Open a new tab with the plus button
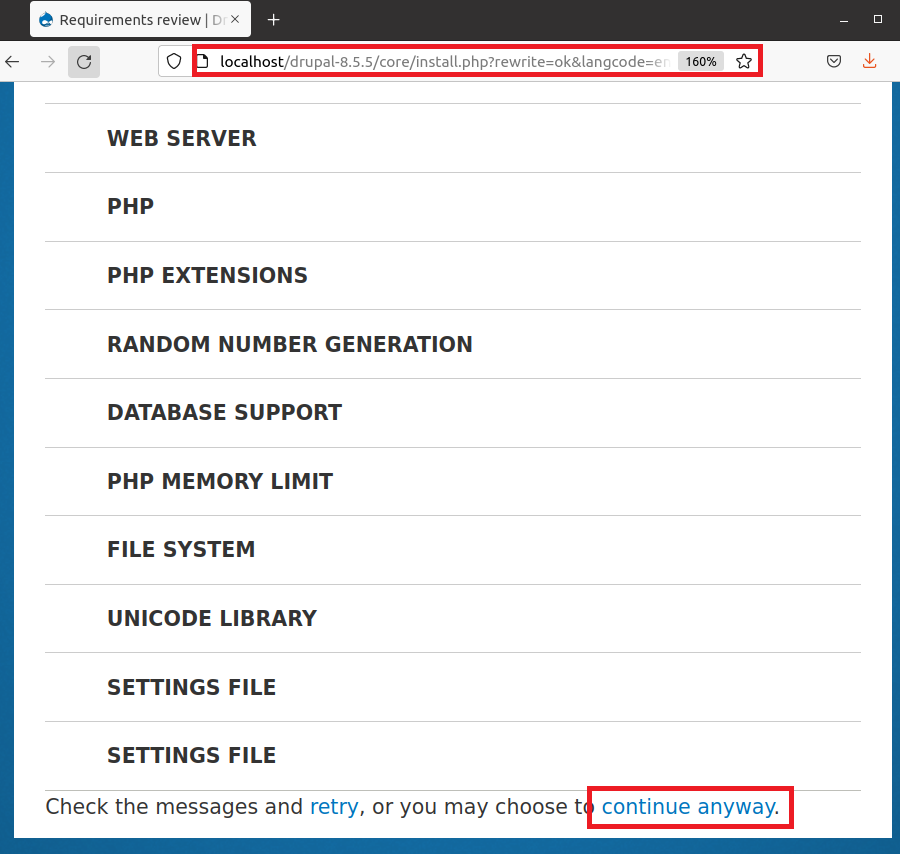Viewport: 900px width, 854px height. [274, 20]
